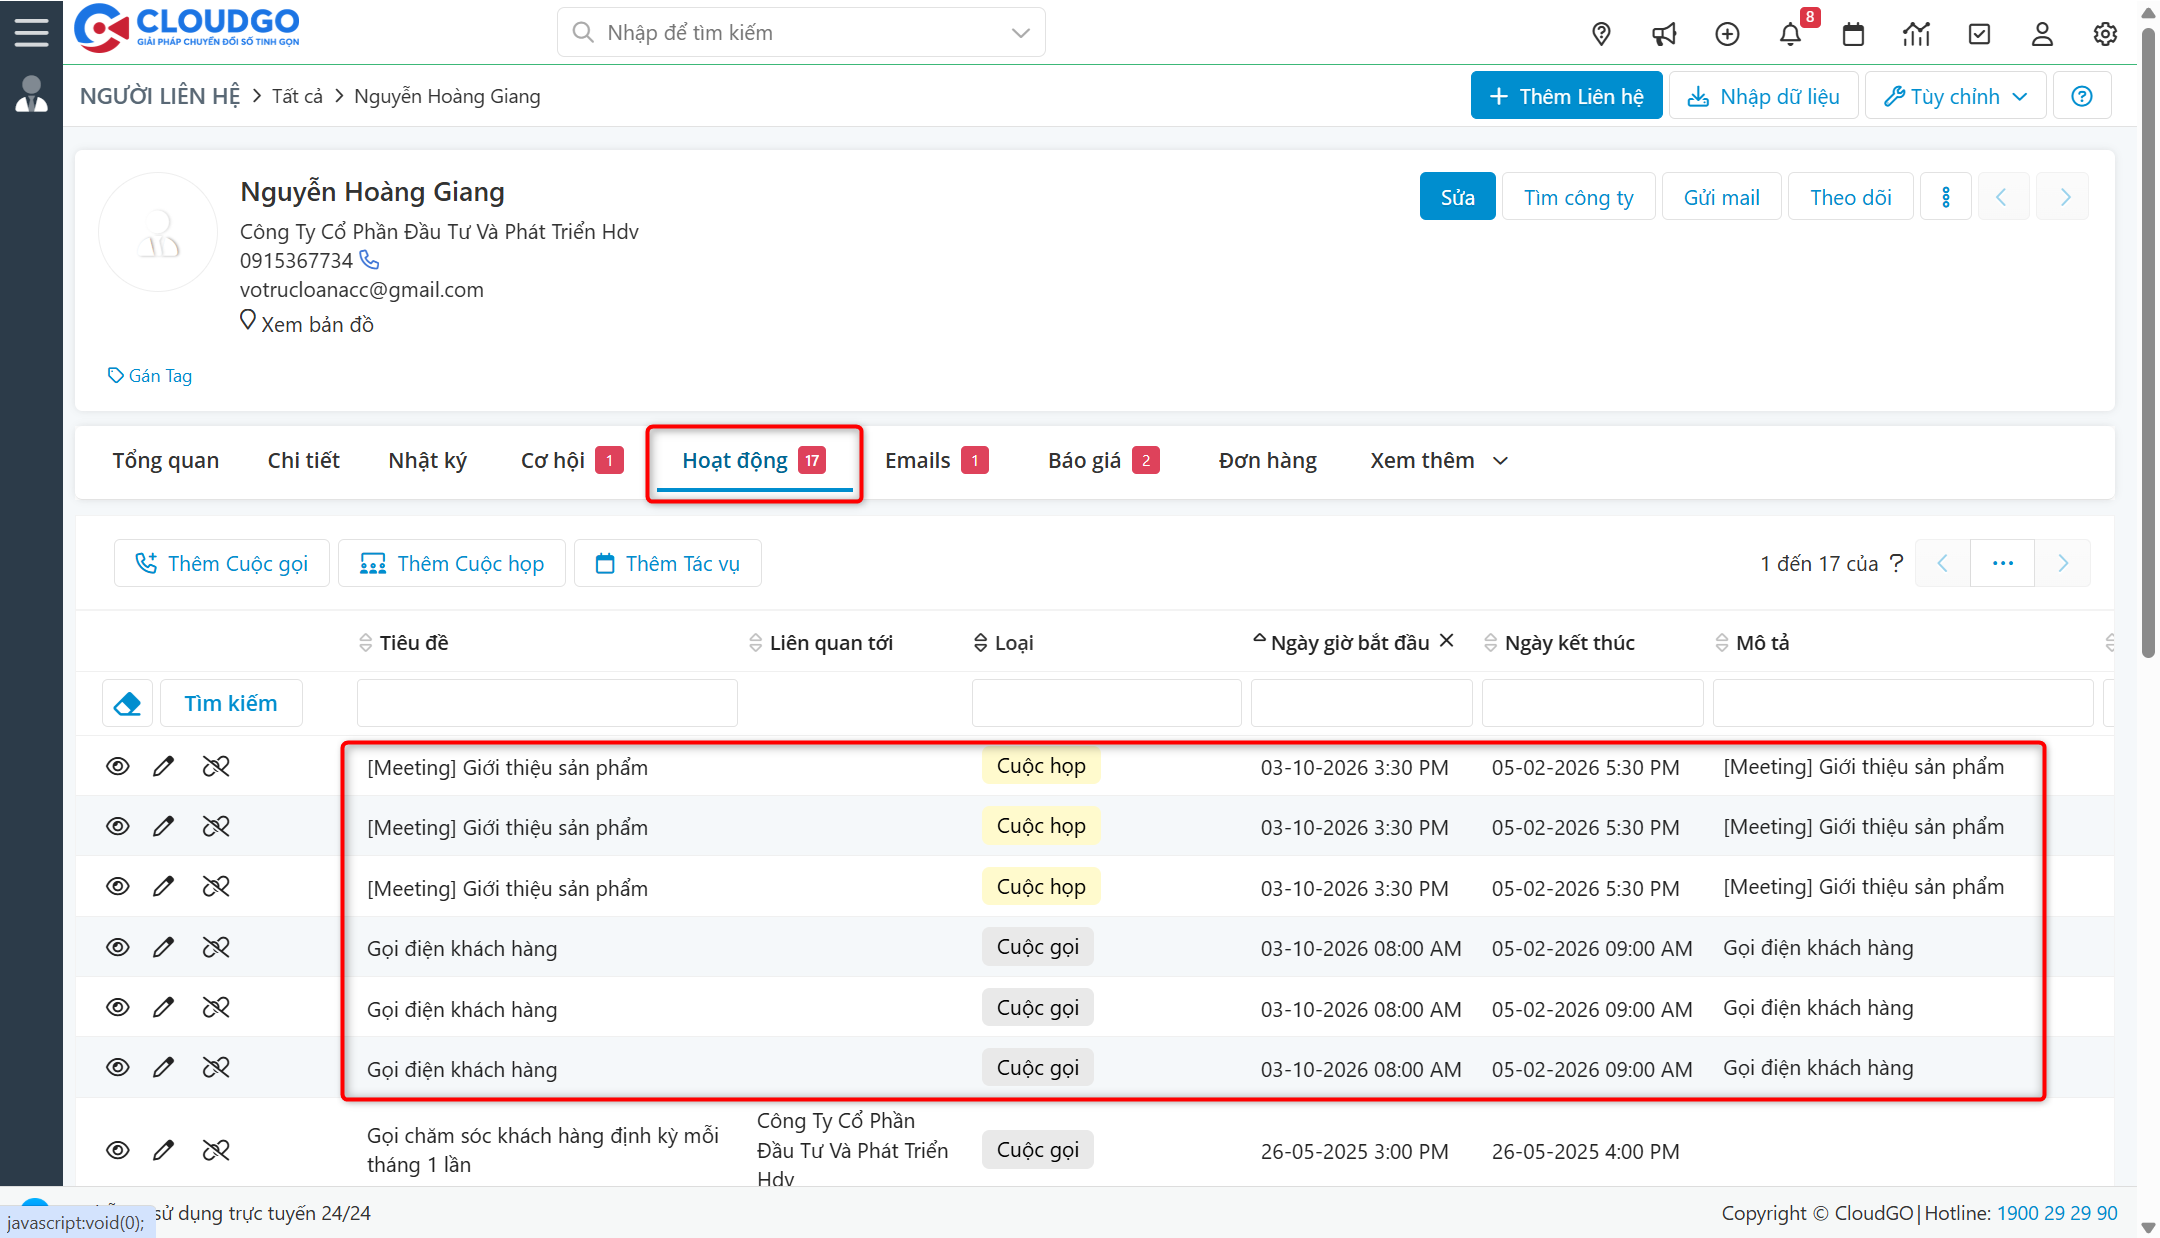The image size is (2160, 1238).
Task: Unlink the first Gọi điện khách hàng row
Action: (x=216, y=947)
